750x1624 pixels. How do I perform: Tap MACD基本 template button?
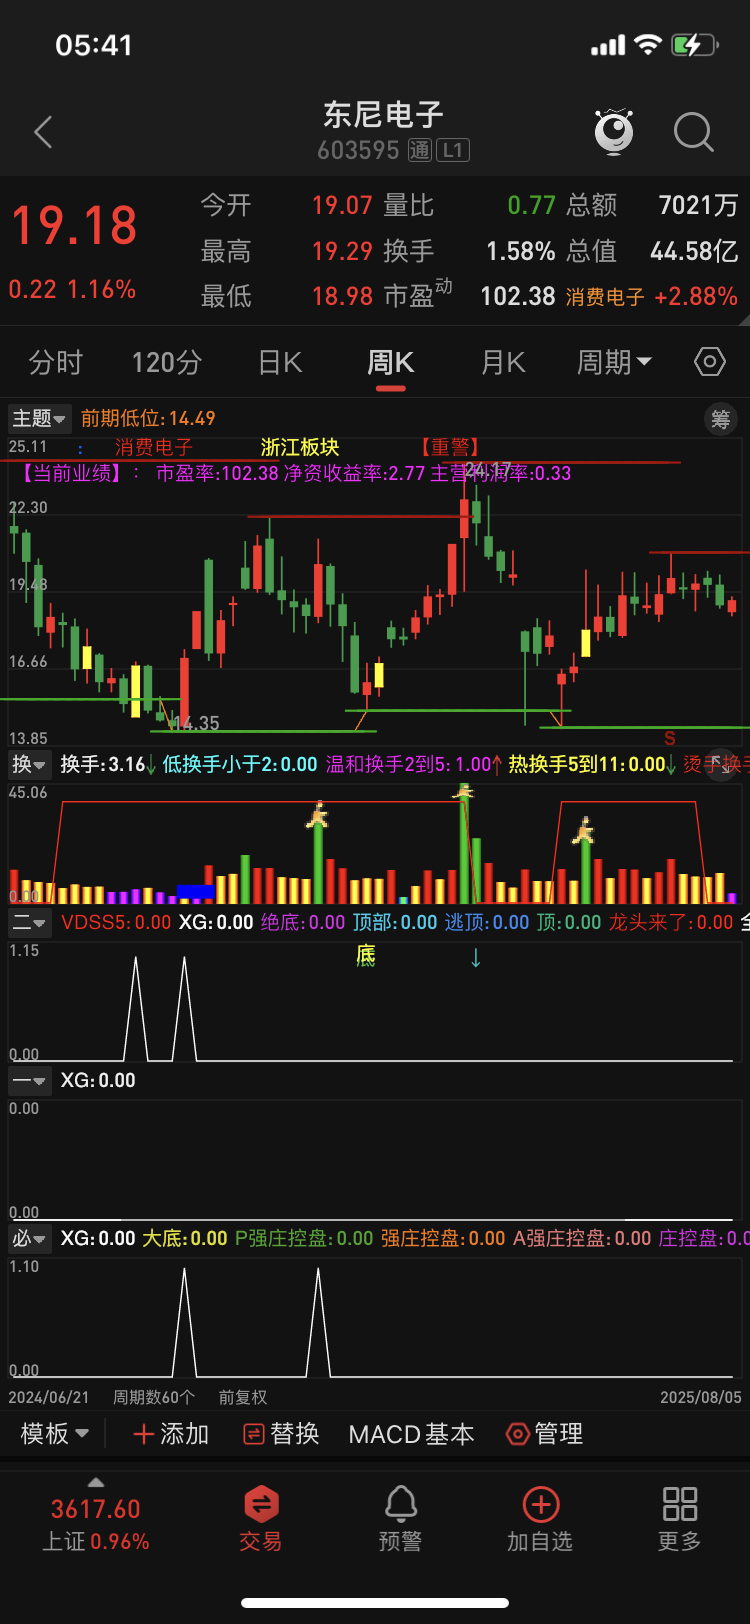click(x=411, y=1434)
